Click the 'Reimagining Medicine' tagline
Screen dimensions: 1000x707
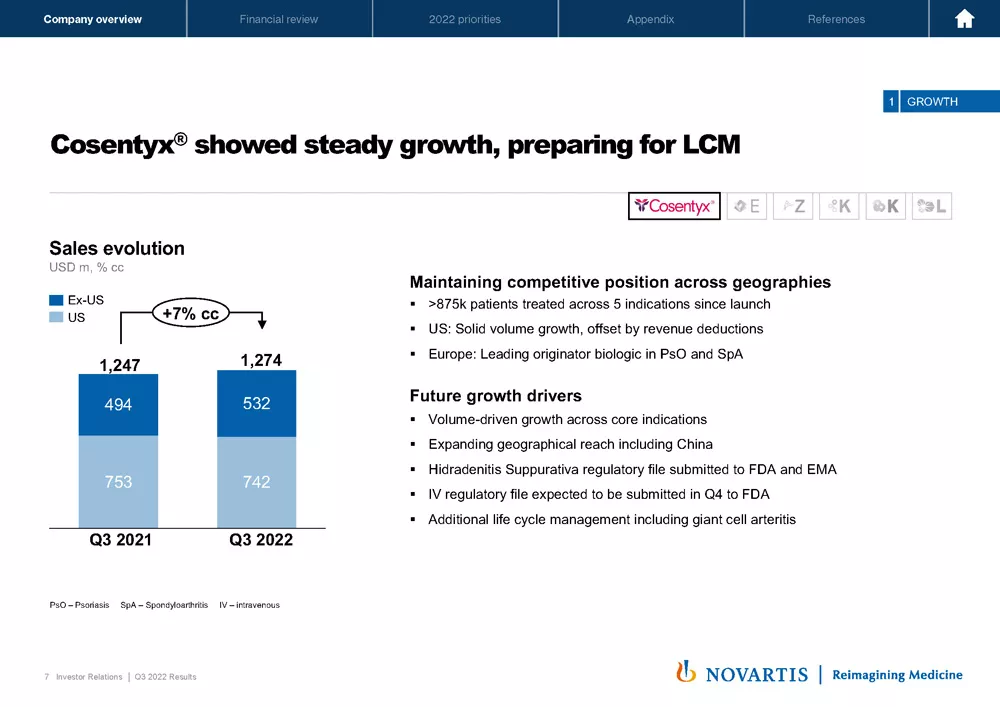[897, 675]
